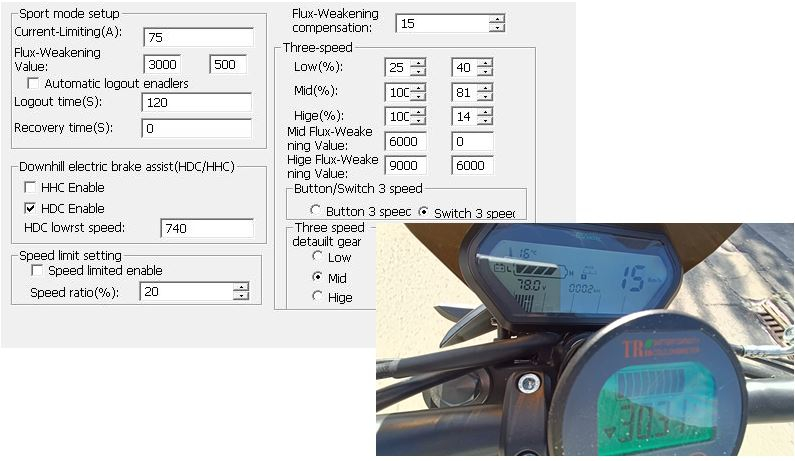
Task: Enable the Automatic logout checkbox
Action: 35,84
